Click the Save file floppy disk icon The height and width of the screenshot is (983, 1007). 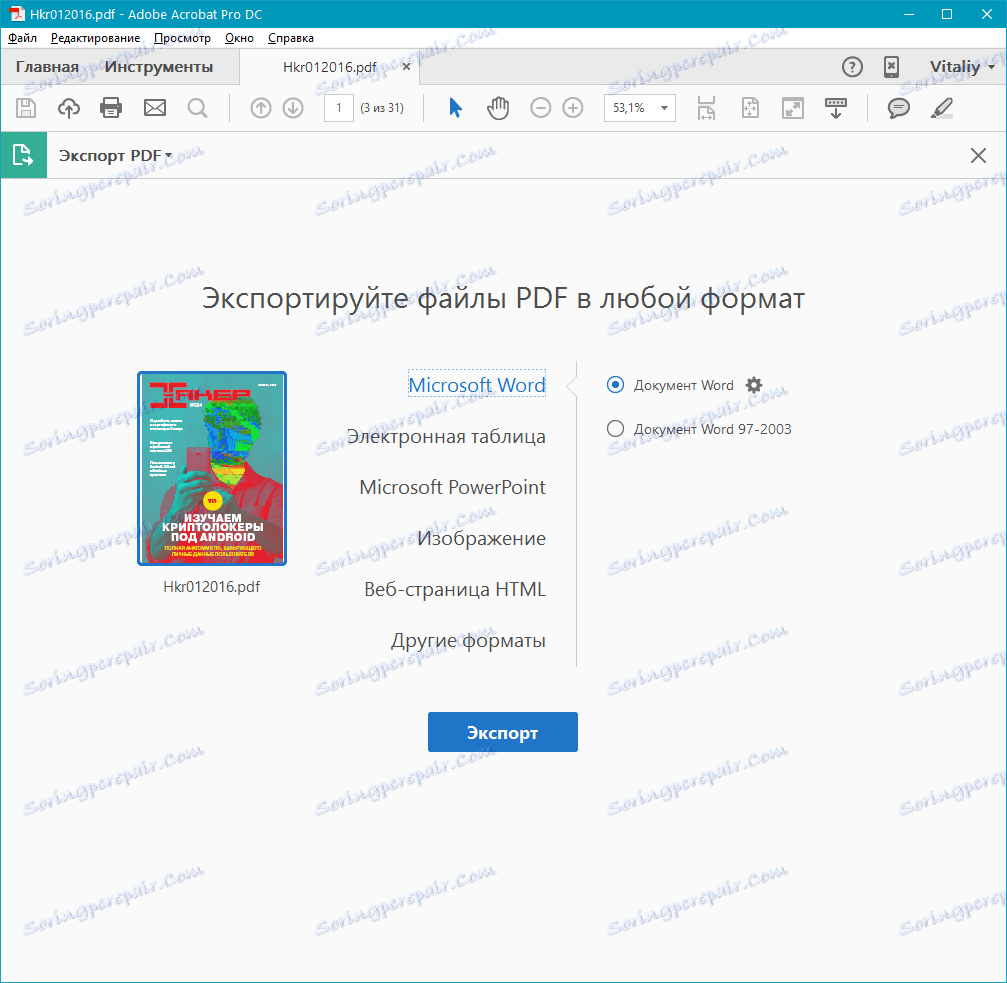coord(26,108)
